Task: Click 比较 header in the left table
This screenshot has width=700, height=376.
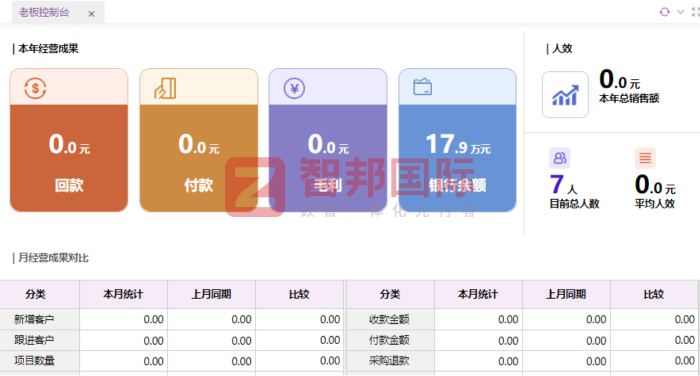Action: tap(299, 294)
